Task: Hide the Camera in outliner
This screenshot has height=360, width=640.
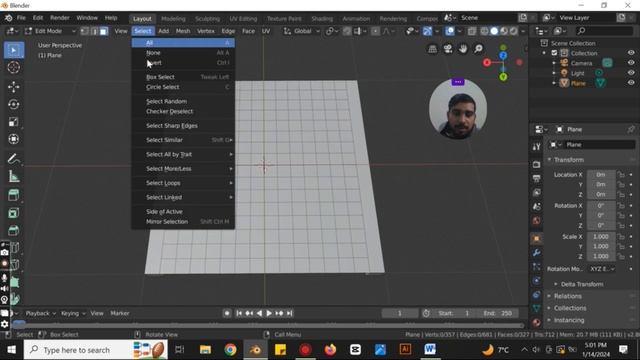Action: tap(631, 63)
